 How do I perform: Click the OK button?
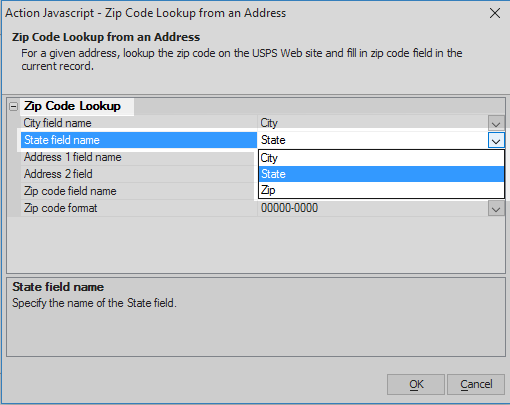coord(416,384)
